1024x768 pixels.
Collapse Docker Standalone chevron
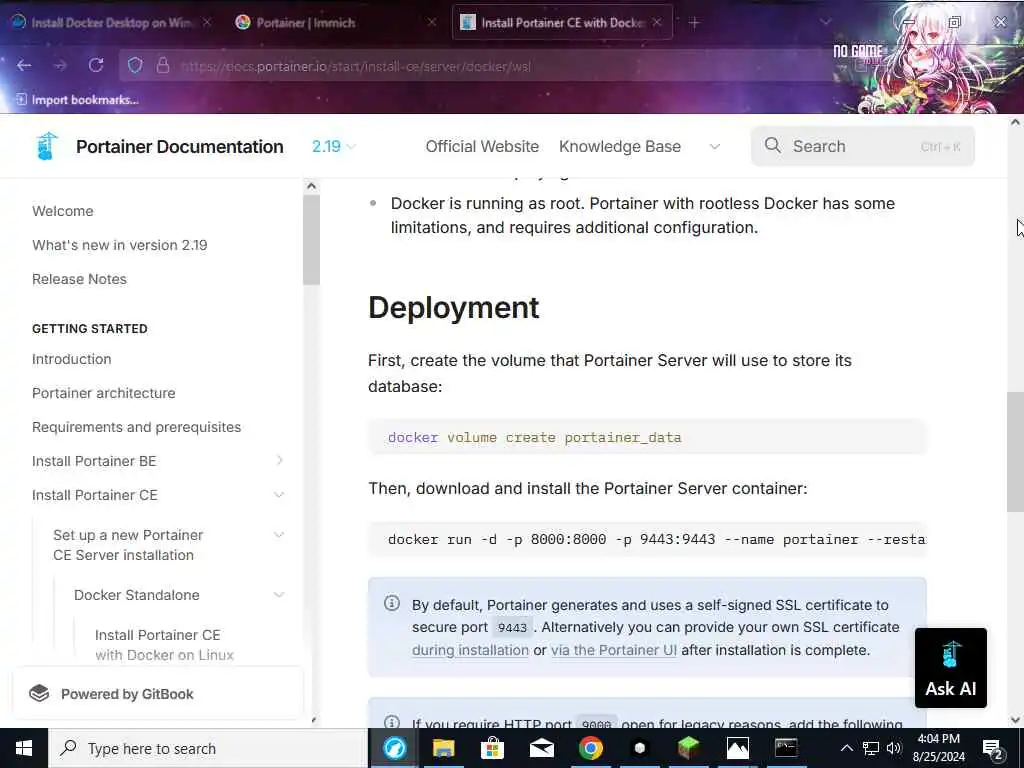[279, 595]
